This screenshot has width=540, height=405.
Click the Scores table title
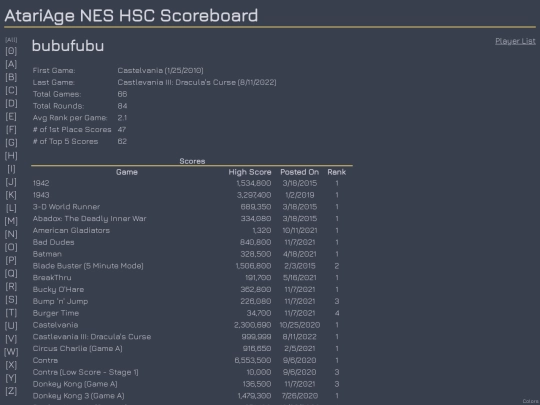click(192, 161)
